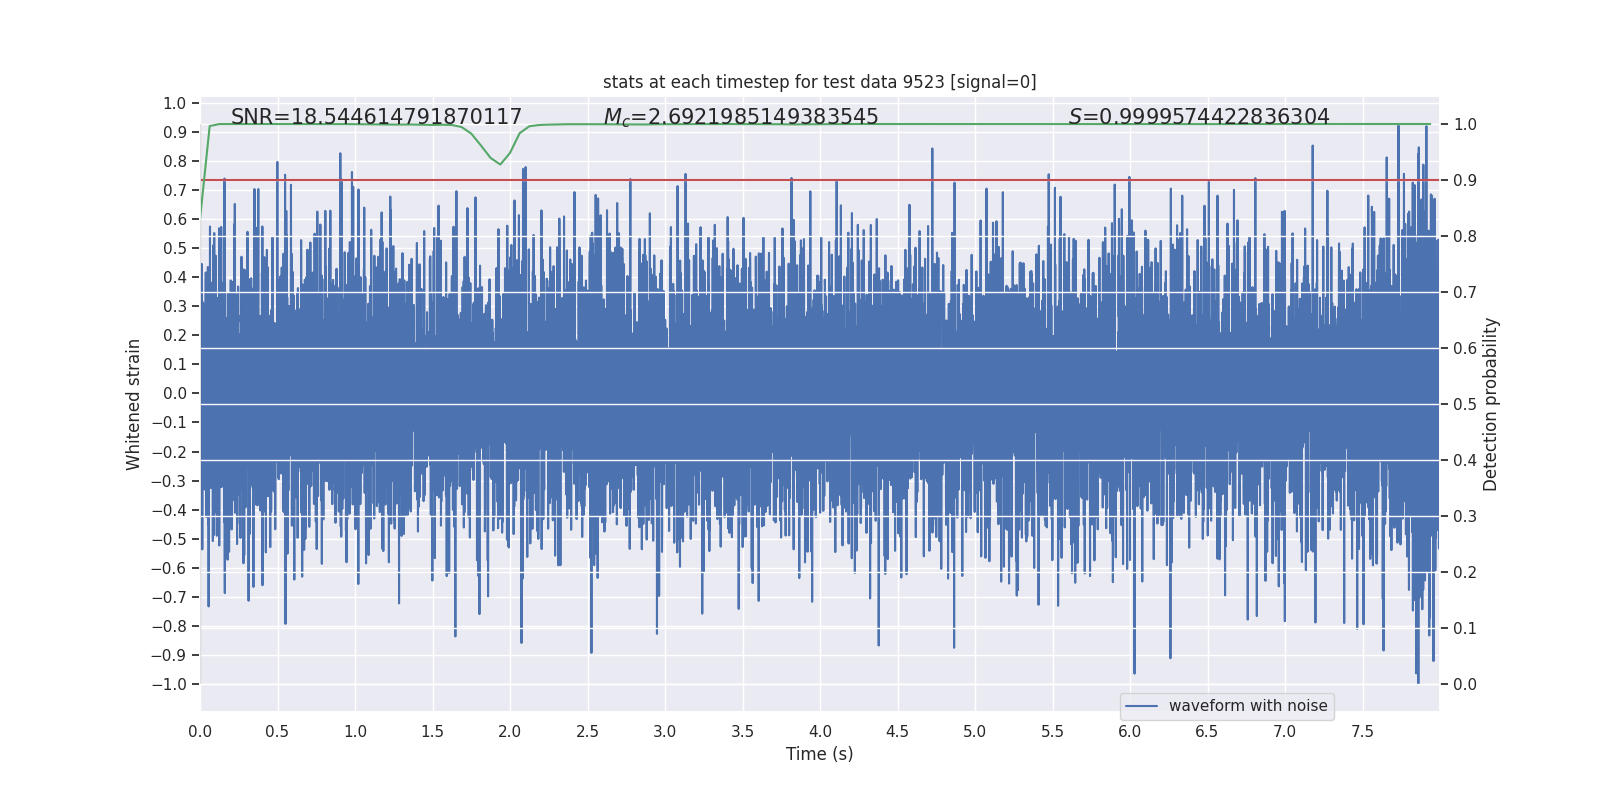Select the S=0.9999574422836304 annotation

click(x=1199, y=117)
